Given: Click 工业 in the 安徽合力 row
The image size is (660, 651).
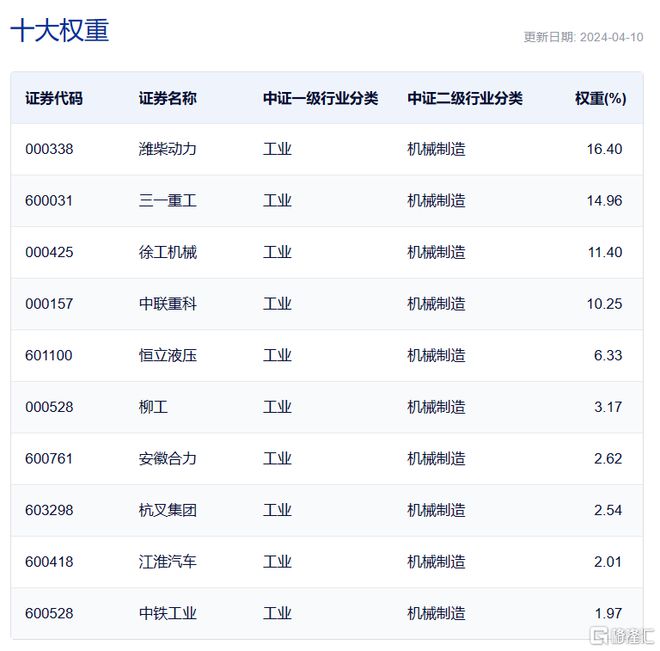Looking at the screenshot, I should tap(277, 459).
